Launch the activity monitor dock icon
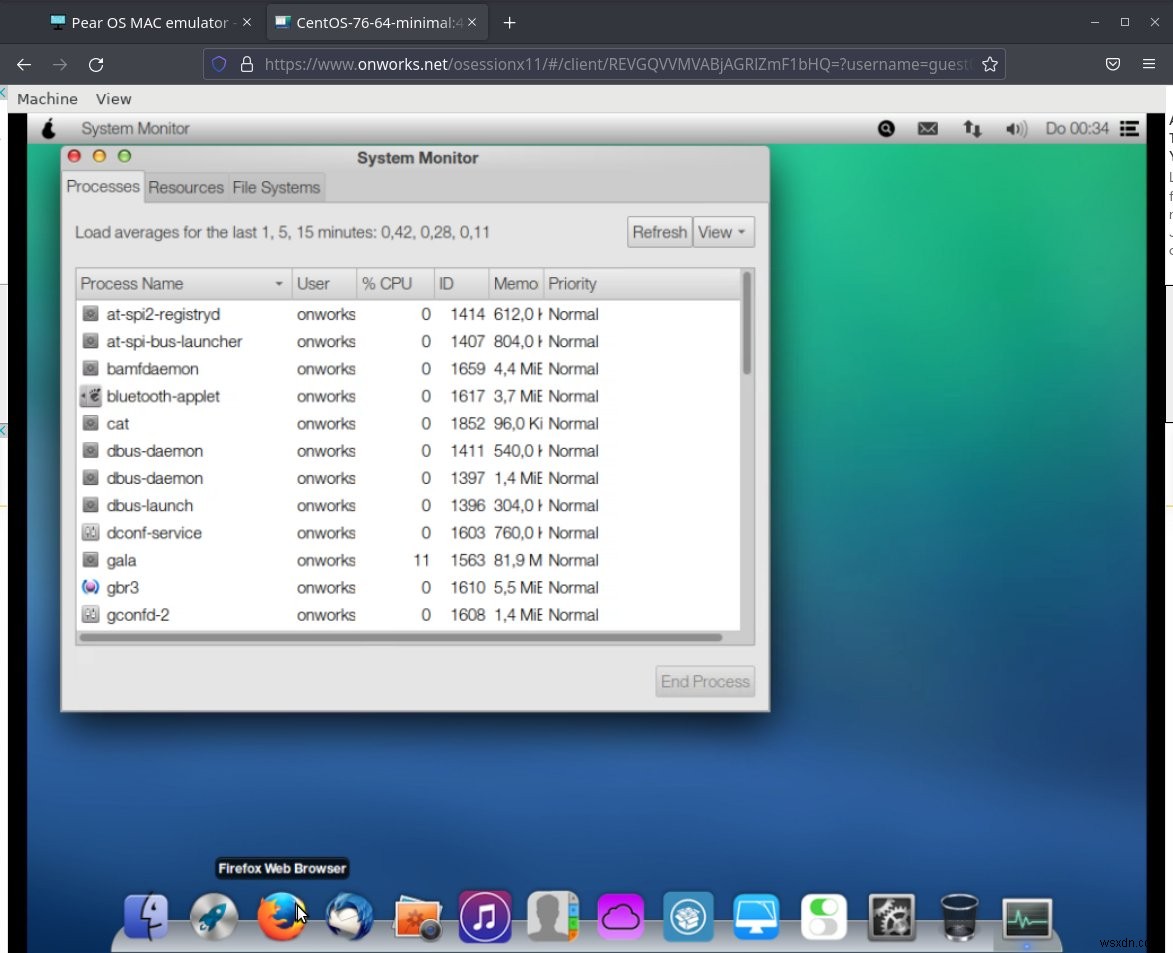 point(1027,916)
